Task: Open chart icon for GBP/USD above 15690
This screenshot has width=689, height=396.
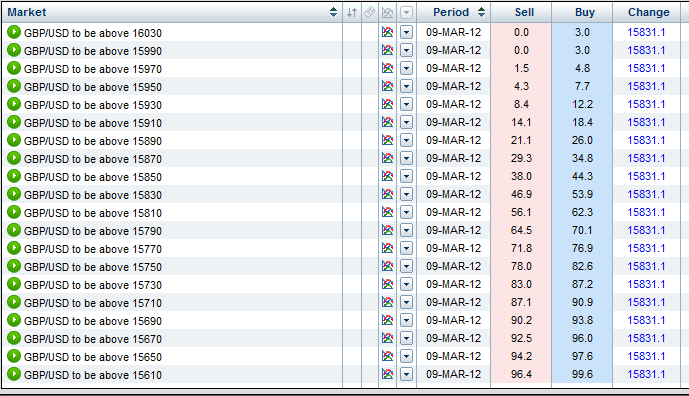Action: (388, 320)
